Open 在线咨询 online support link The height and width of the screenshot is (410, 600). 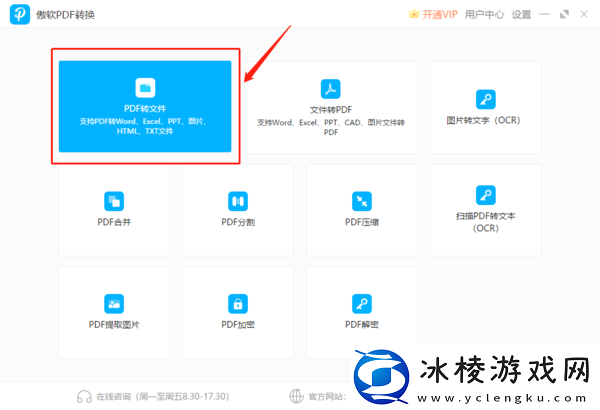pyautogui.click(x=163, y=397)
